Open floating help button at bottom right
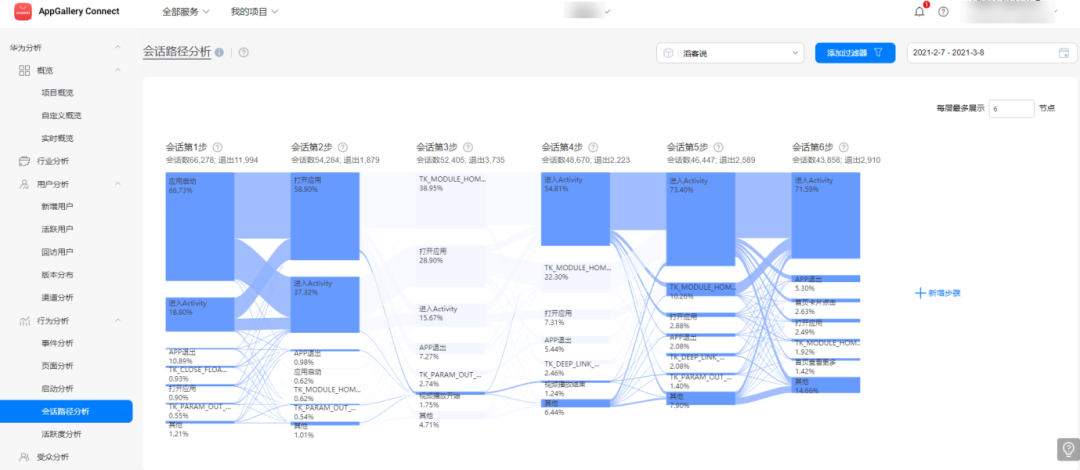 point(1068,449)
